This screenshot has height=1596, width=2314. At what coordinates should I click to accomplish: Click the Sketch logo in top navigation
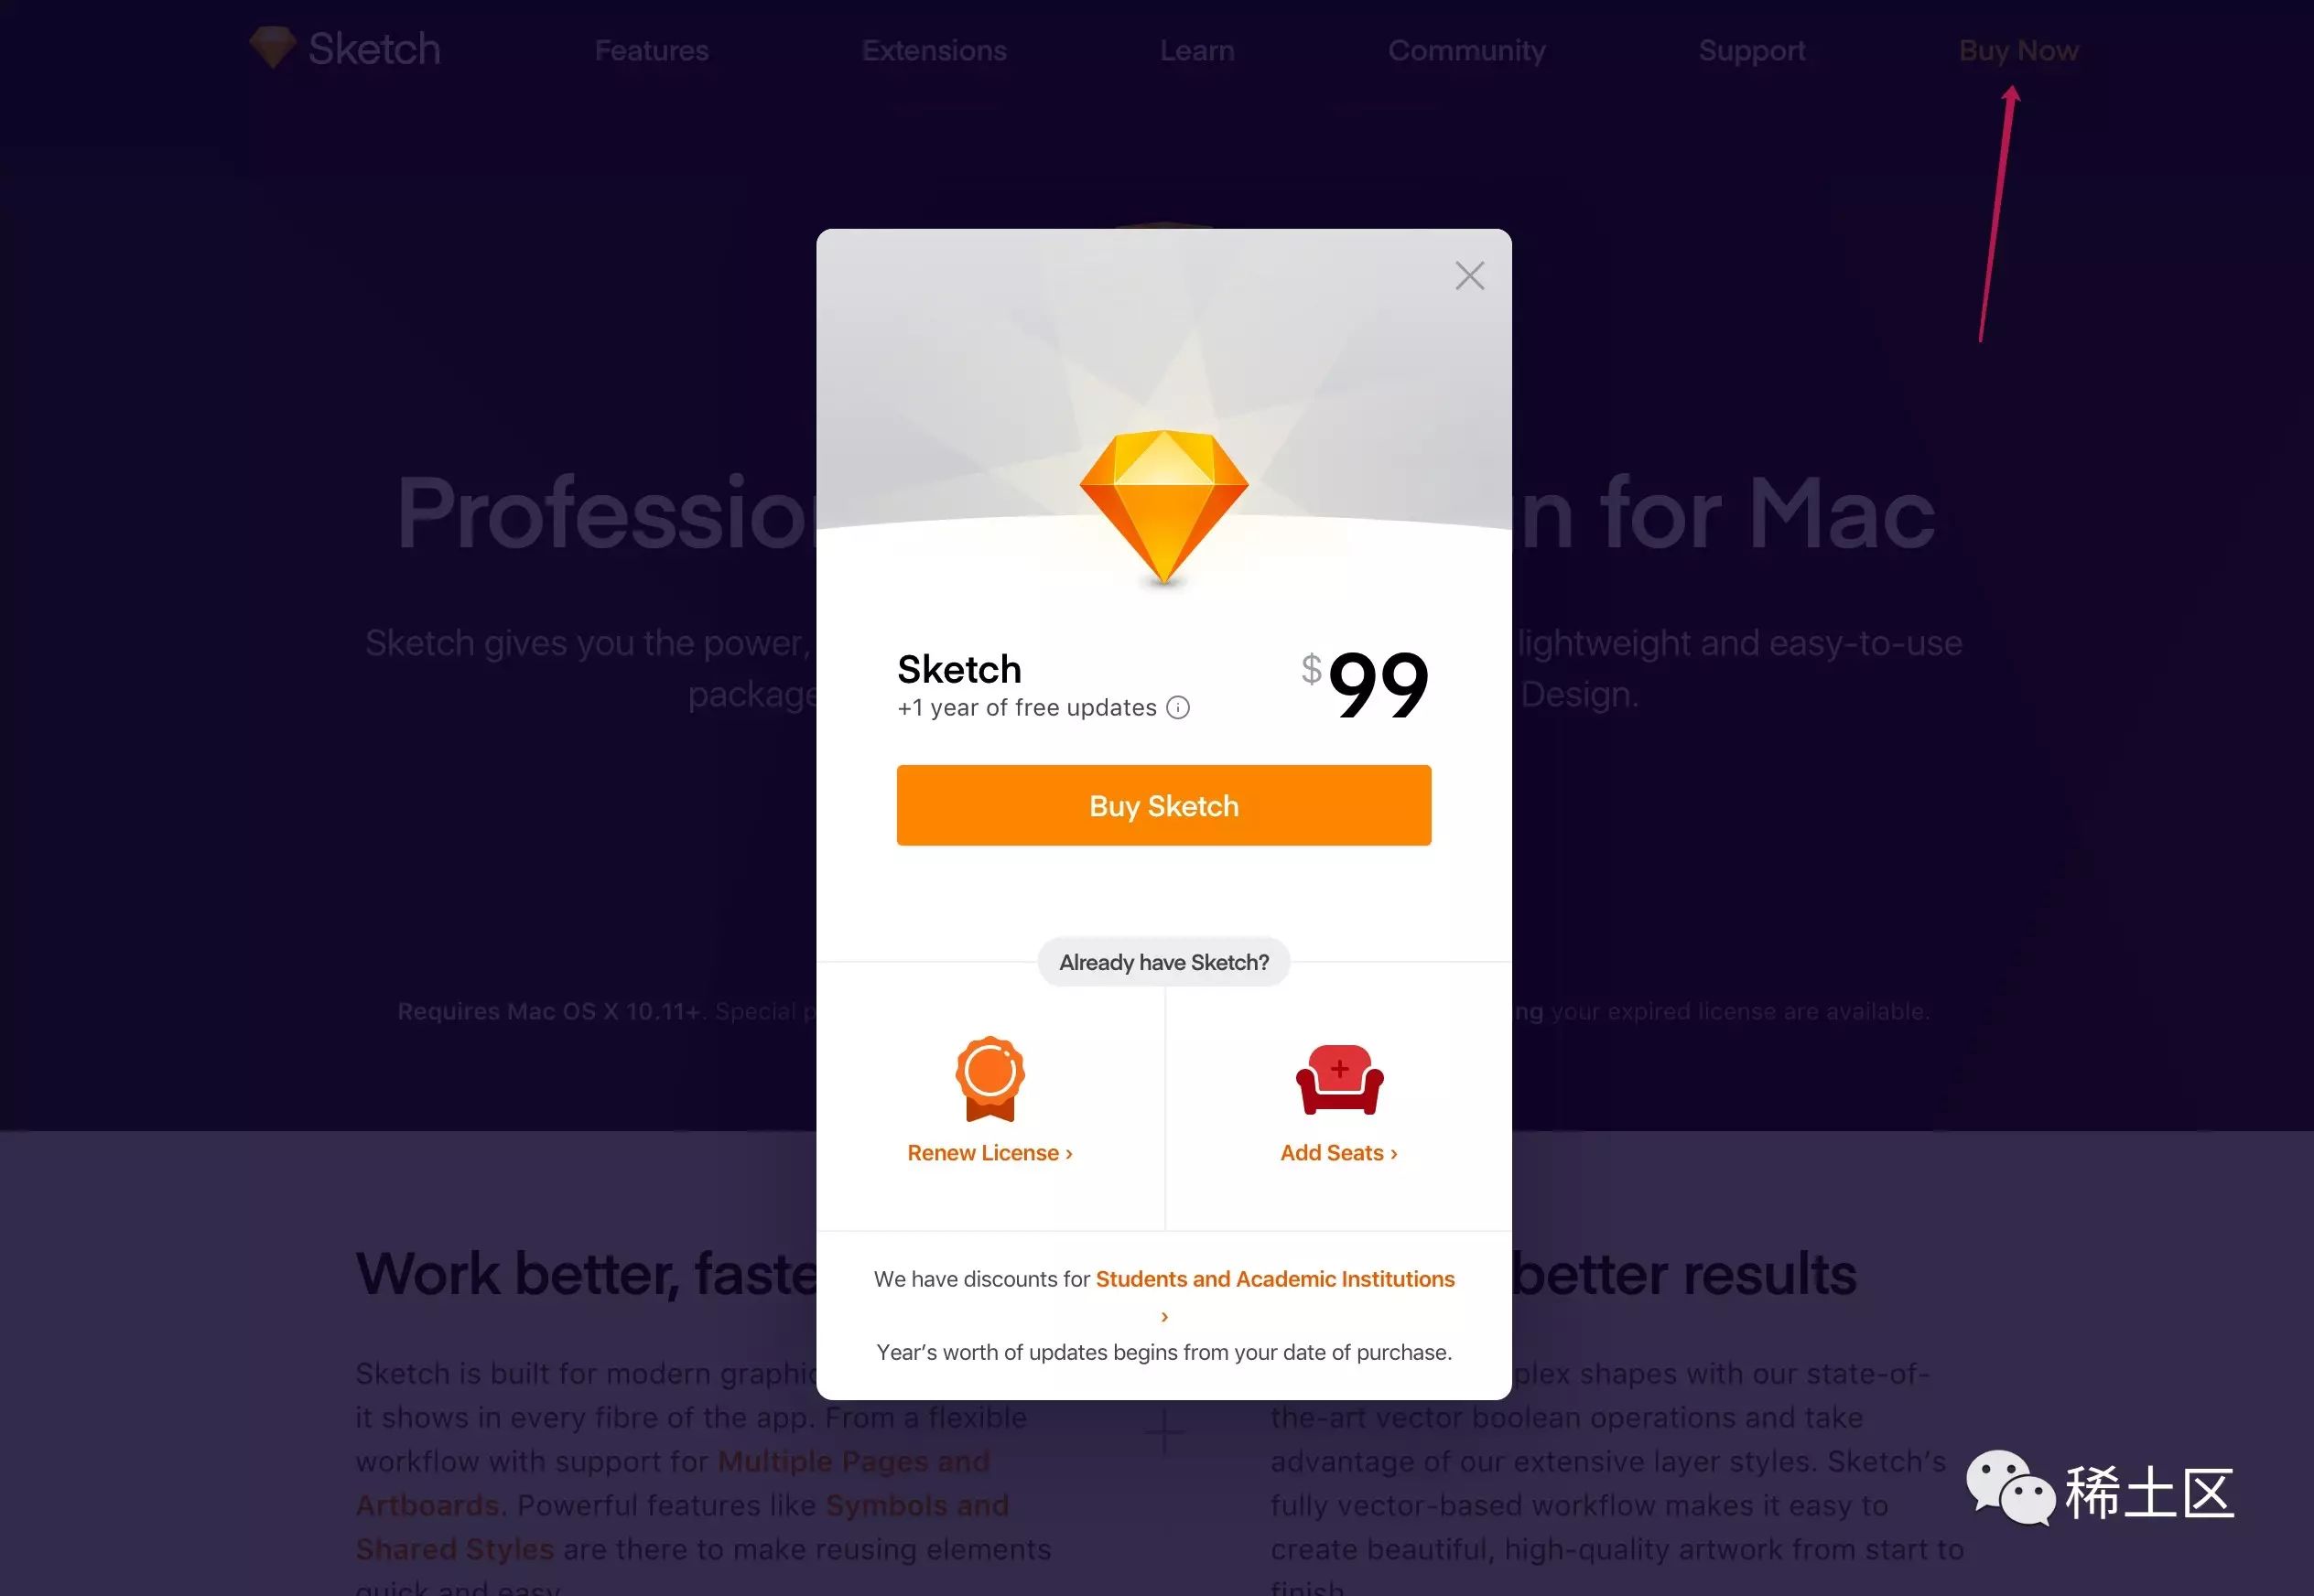[x=345, y=48]
